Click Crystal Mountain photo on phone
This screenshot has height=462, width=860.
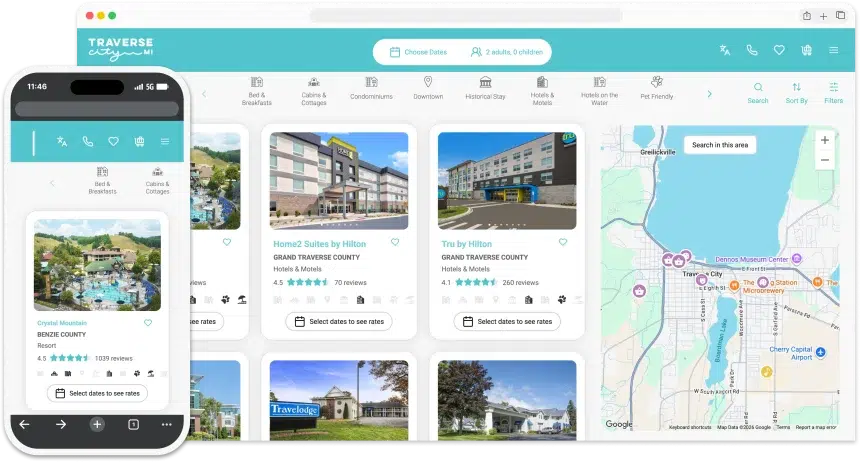click(98, 265)
